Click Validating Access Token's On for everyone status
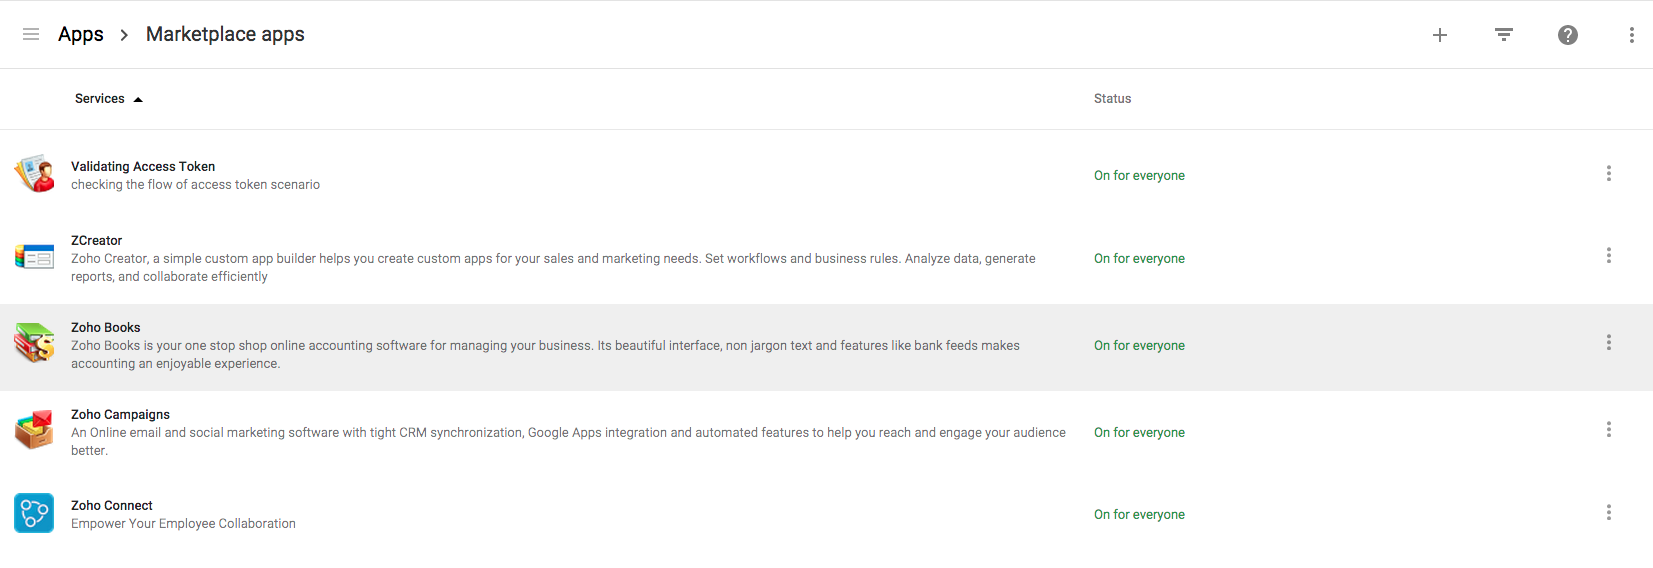The image size is (1653, 568). click(1139, 176)
